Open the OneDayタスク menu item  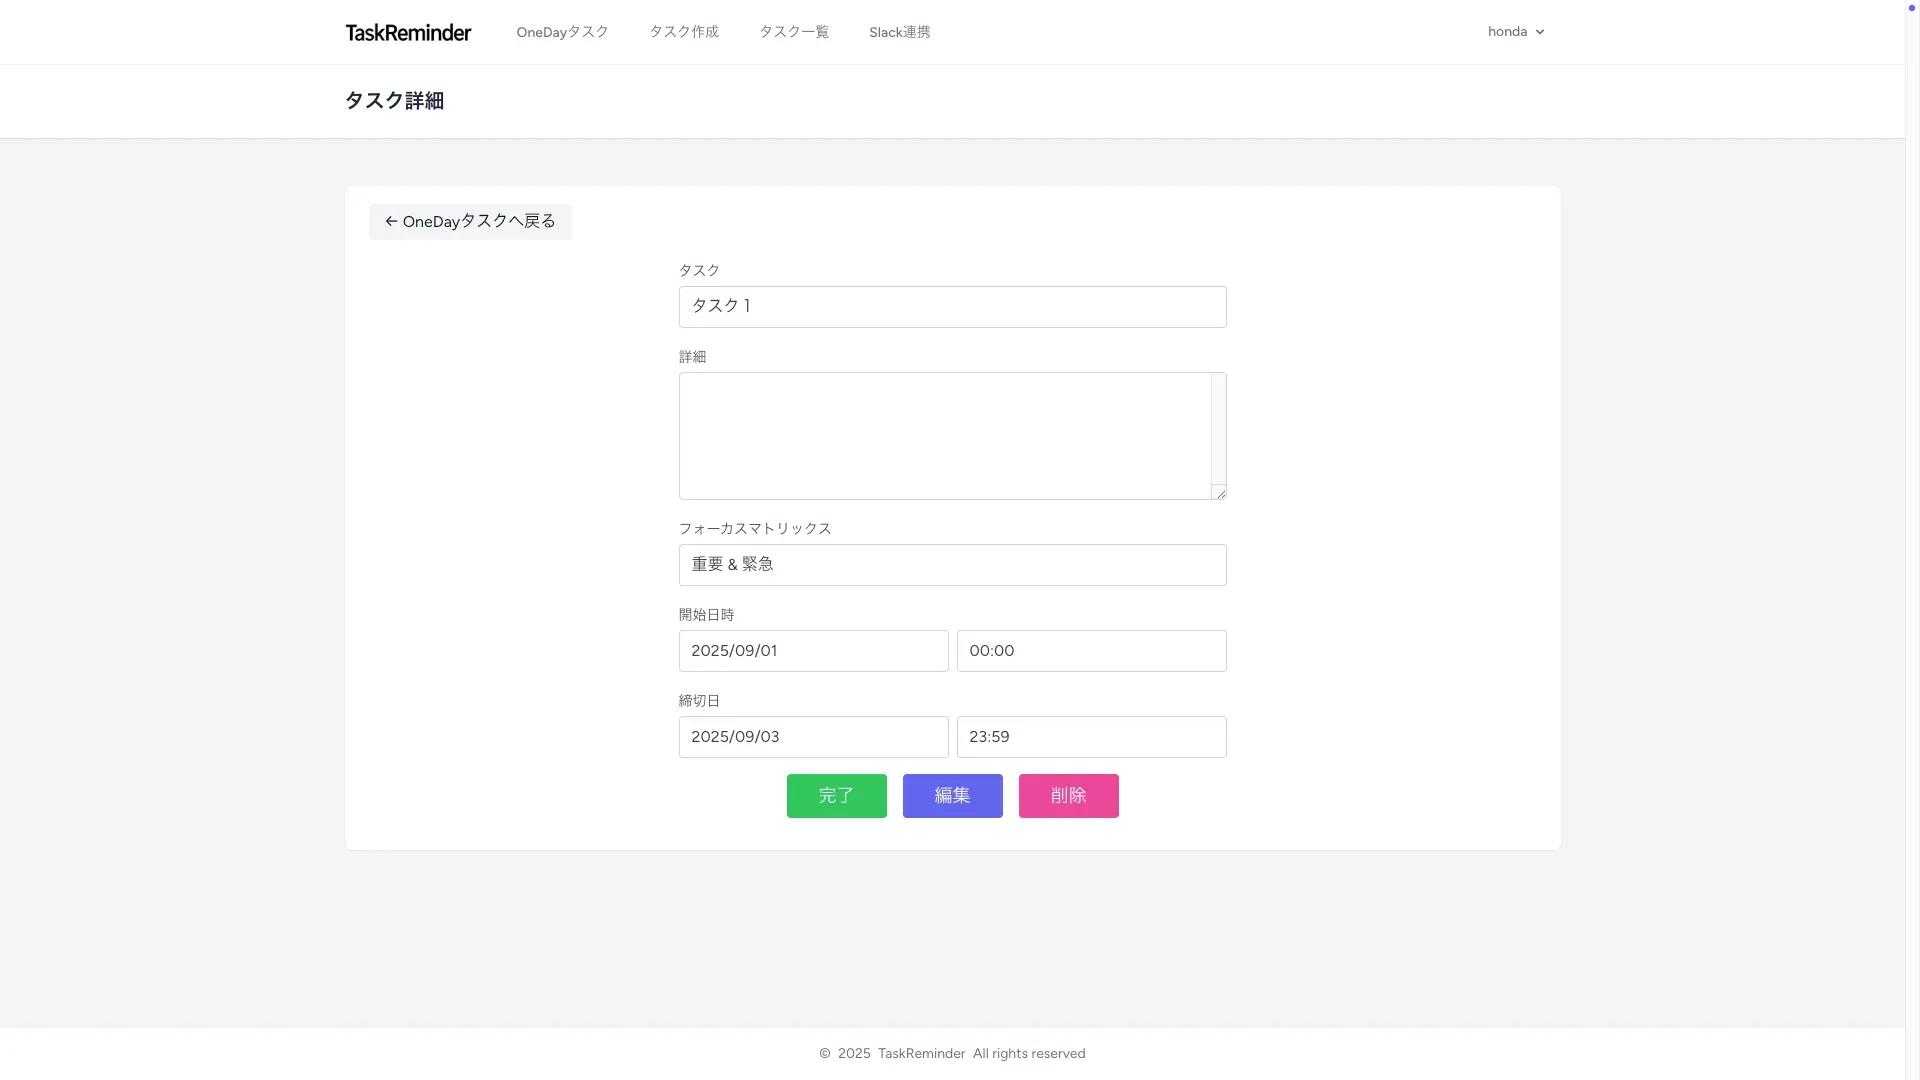562,32
